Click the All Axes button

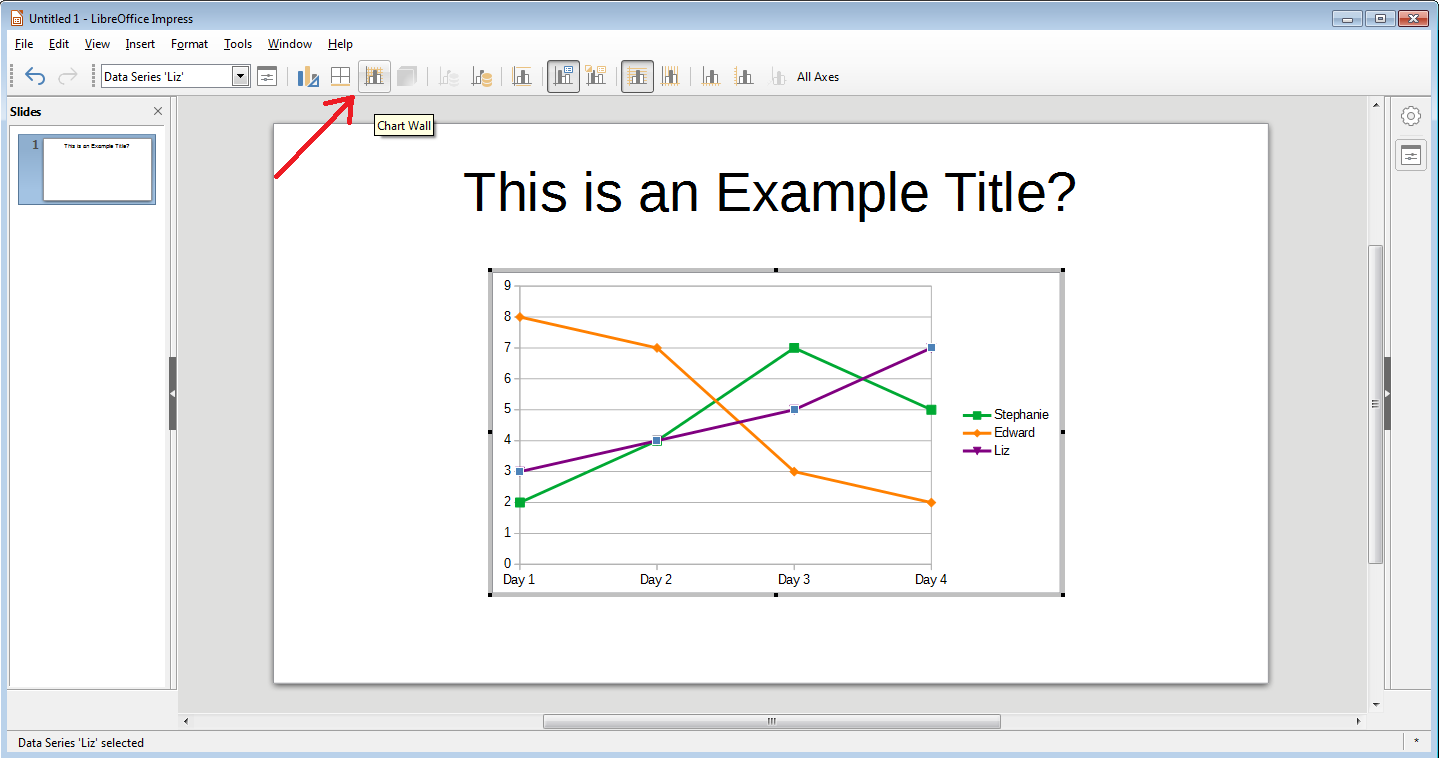coord(818,76)
